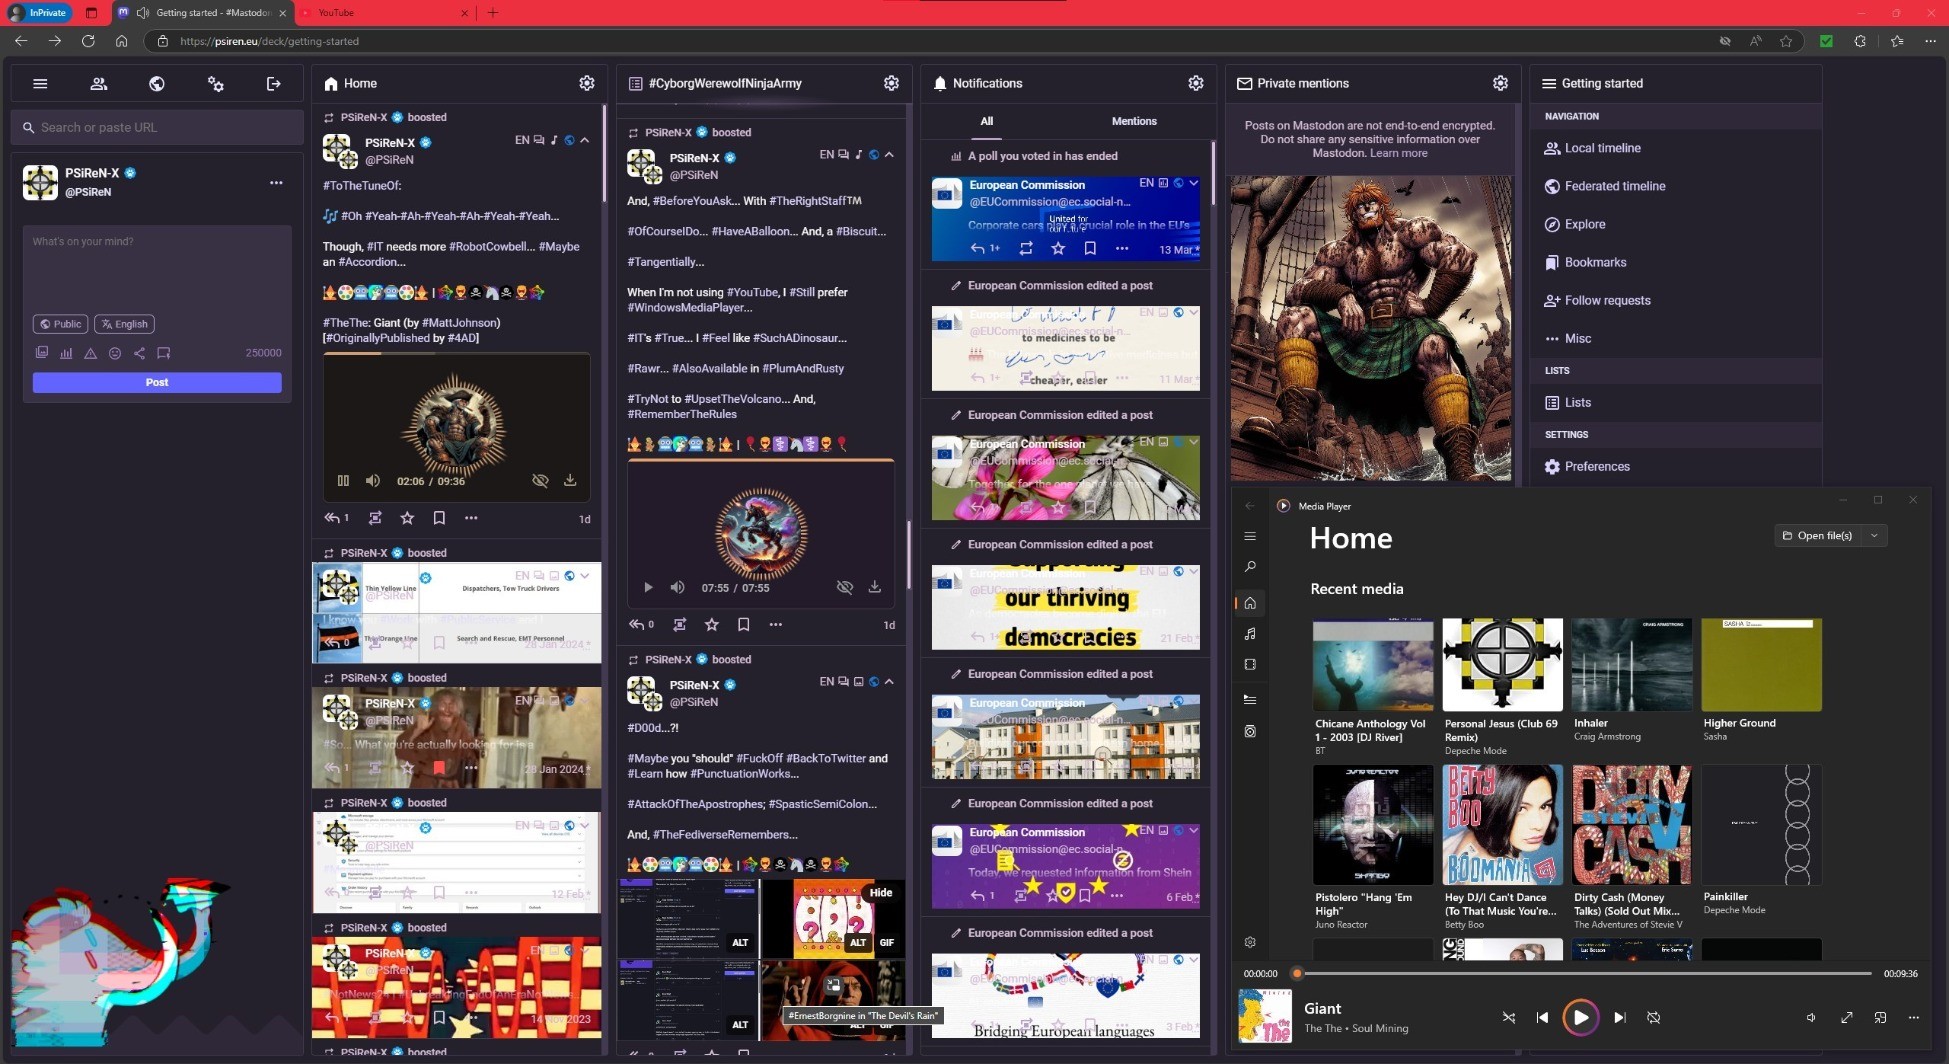This screenshot has width=1949, height=1064.
Task: Attach media with image icon in compose box
Action: [x=41, y=353]
